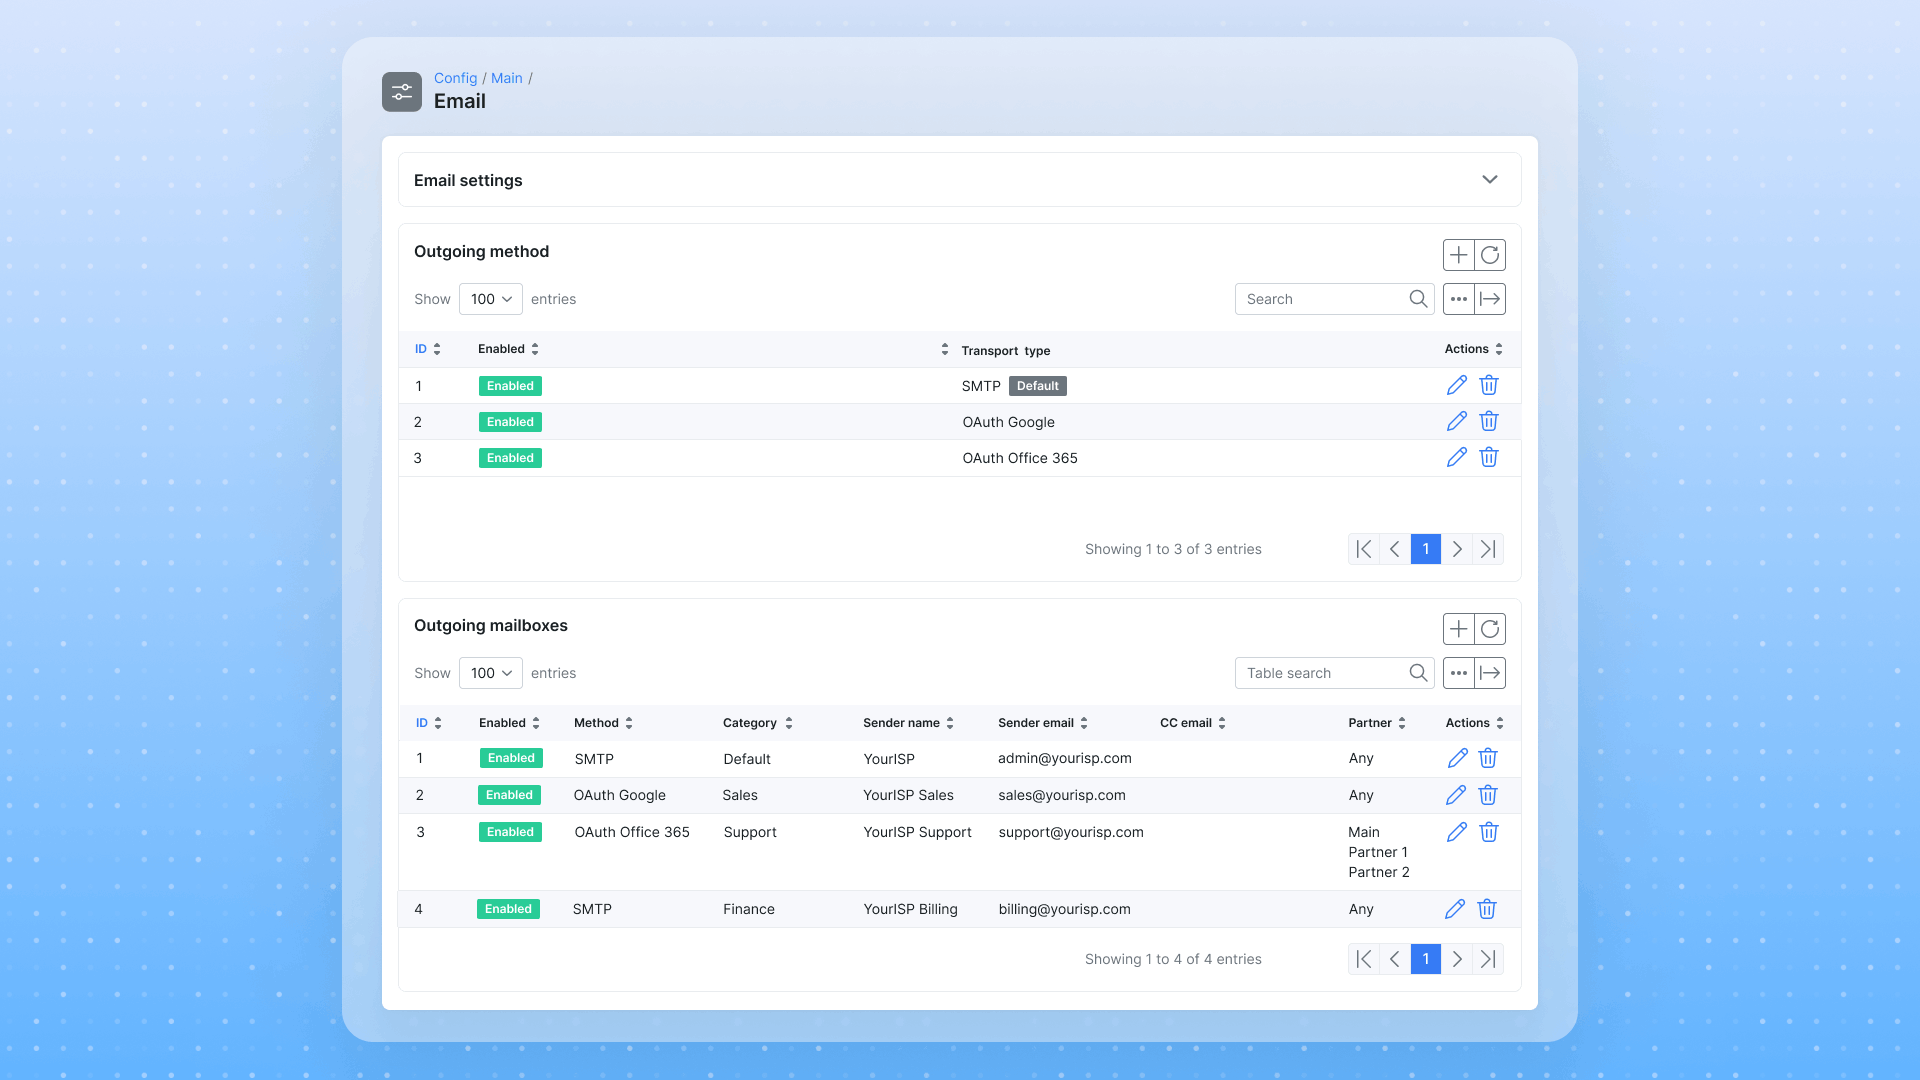Image resolution: width=1920 pixels, height=1080 pixels.
Task: Edit the OAuth Office 365 outgoing method
Action: (x=1457, y=457)
